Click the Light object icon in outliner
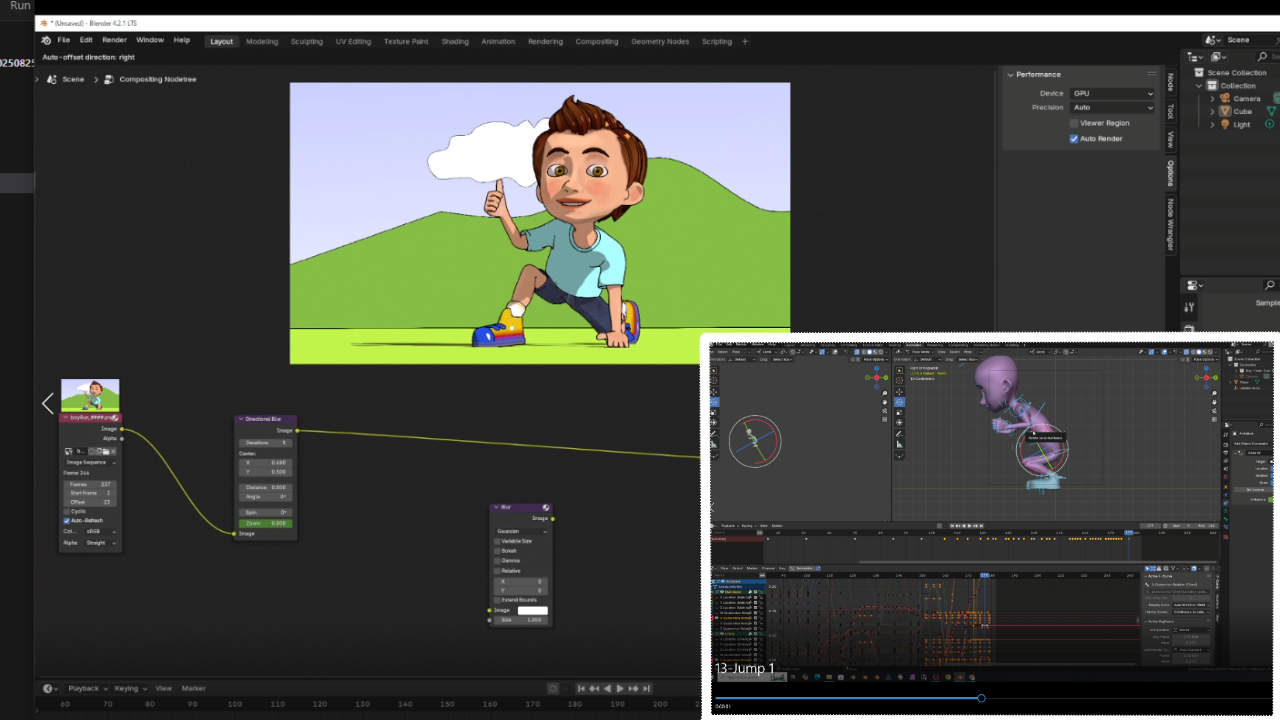Screen dimensions: 1280x720 pyautogui.click(x=1225, y=124)
